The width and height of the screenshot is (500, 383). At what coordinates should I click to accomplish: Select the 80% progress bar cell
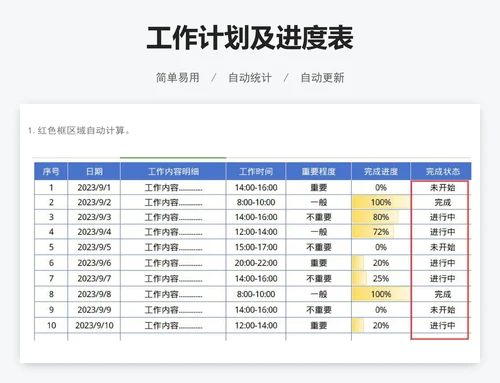tap(381, 217)
